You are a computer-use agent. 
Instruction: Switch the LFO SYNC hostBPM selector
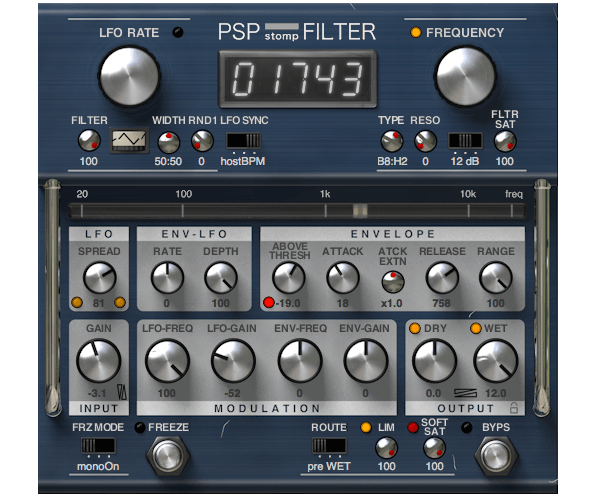[244, 141]
